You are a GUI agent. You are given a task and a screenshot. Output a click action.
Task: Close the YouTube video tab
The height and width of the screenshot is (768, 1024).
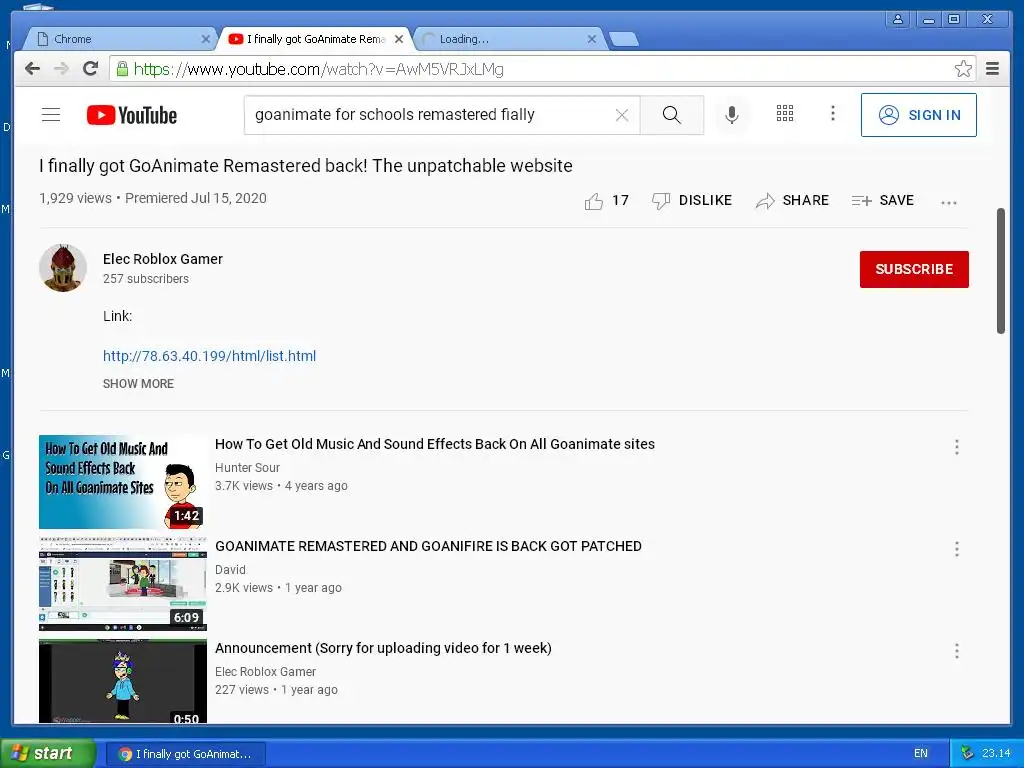pos(399,39)
